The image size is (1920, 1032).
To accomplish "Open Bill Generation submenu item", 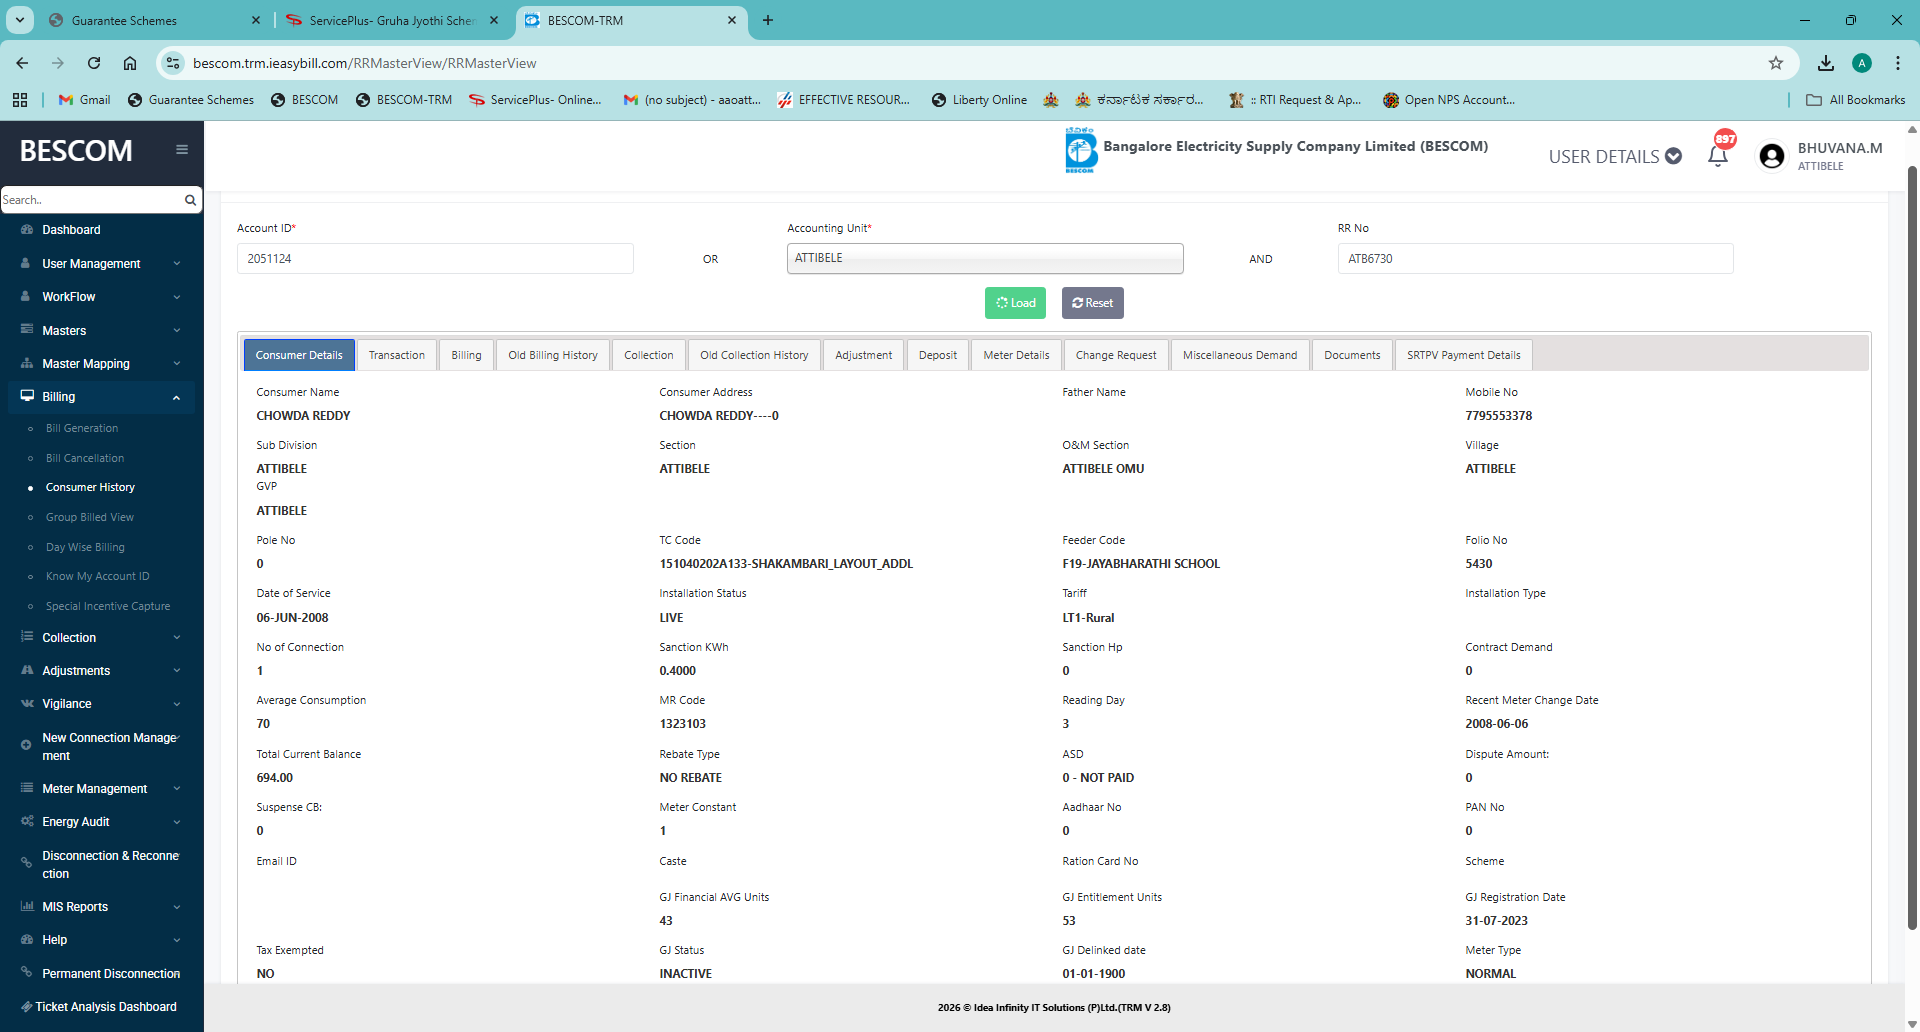I will [82, 428].
